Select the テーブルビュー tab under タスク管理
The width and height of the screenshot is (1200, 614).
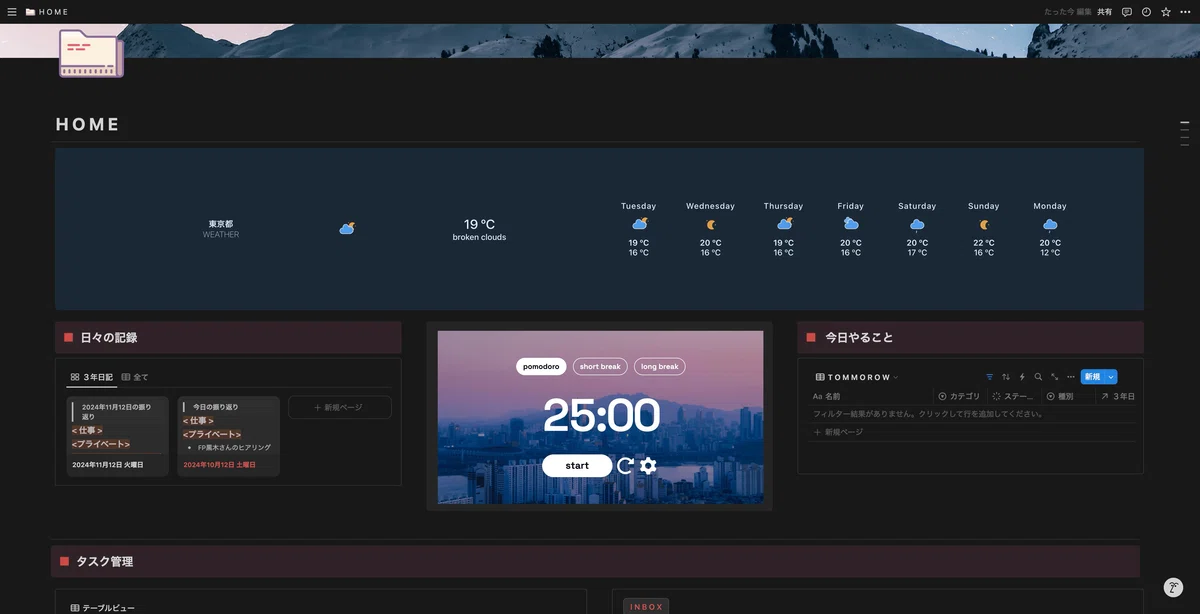(102, 608)
